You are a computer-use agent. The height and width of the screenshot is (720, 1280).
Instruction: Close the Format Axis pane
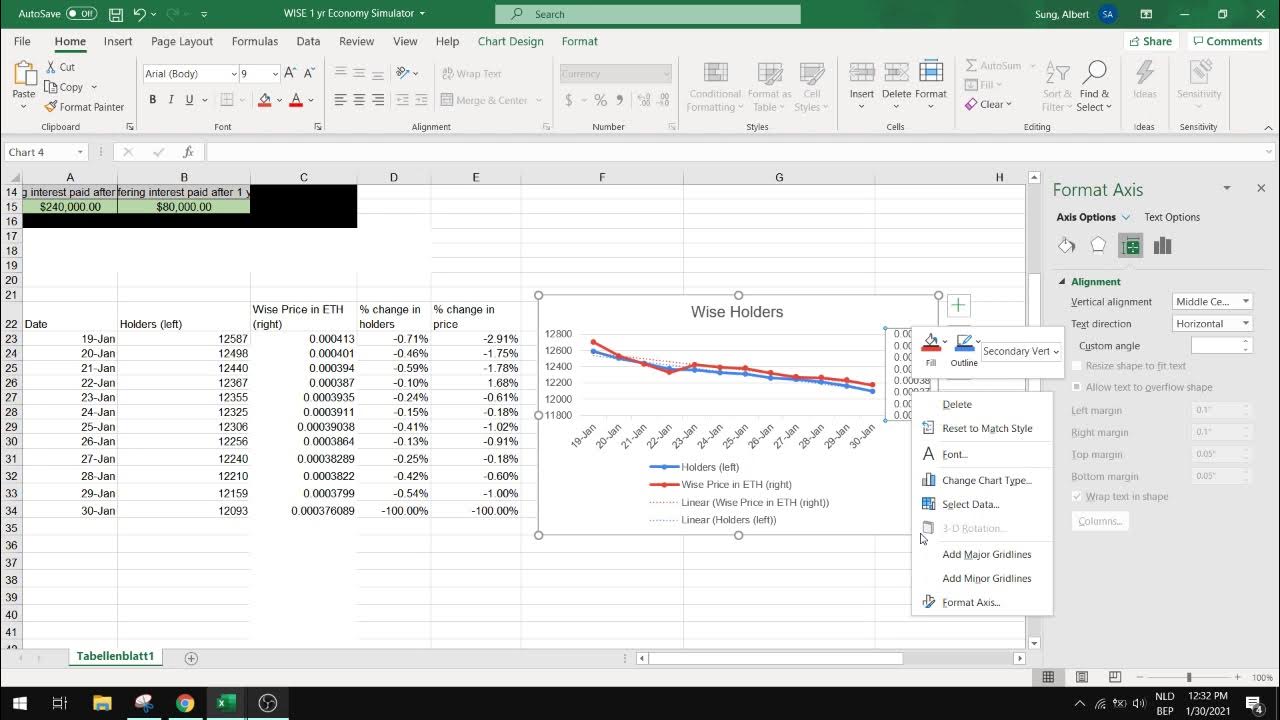[1261, 188]
